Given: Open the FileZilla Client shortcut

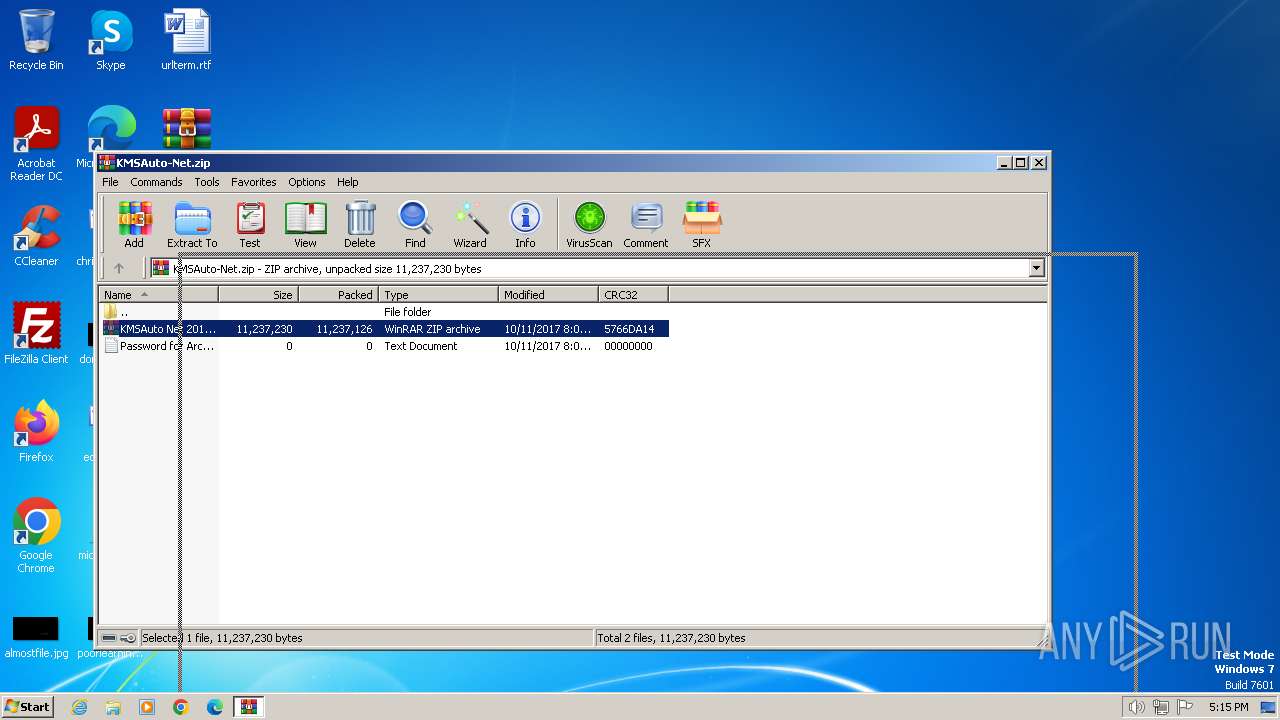Looking at the screenshot, I should 36,334.
